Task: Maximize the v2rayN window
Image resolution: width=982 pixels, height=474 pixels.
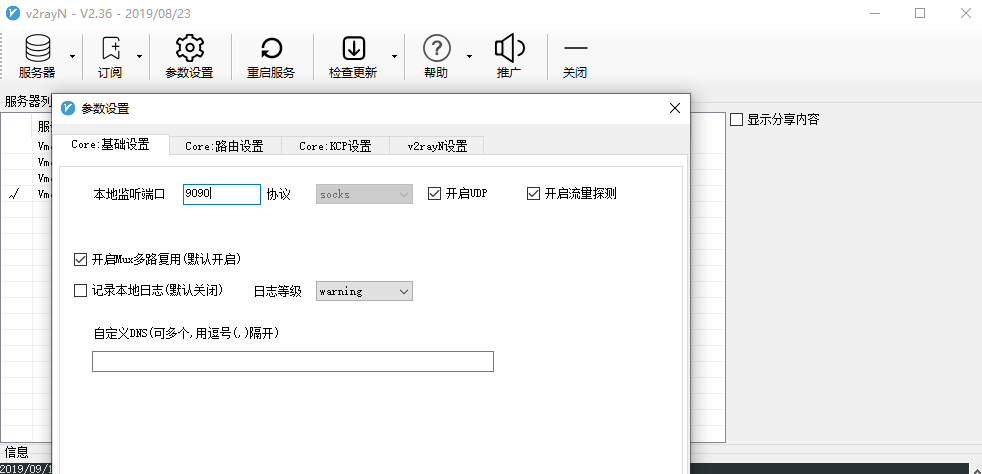Action: tap(919, 13)
